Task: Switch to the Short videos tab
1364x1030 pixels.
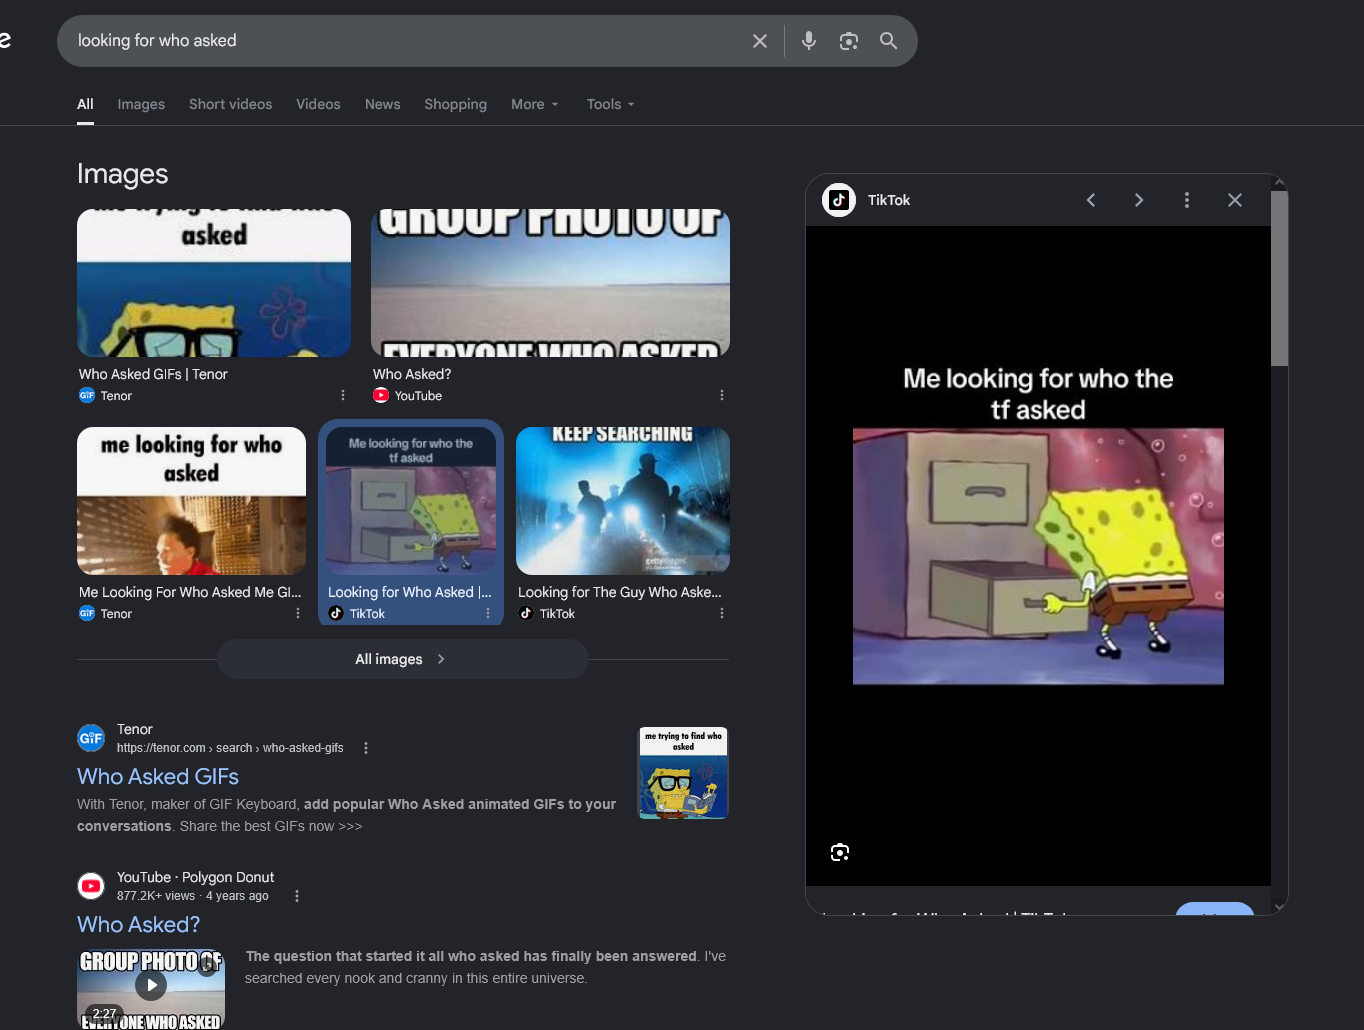Action: 230,104
